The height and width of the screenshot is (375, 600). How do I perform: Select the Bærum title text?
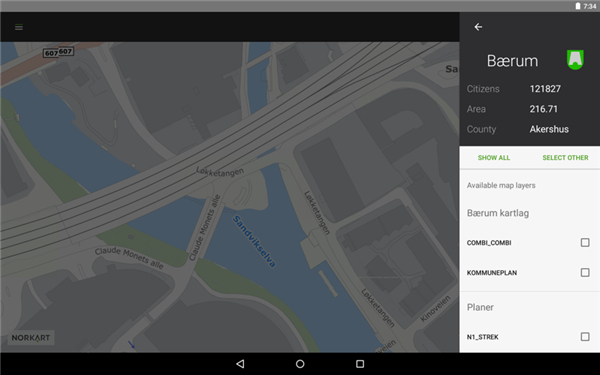coord(512,61)
